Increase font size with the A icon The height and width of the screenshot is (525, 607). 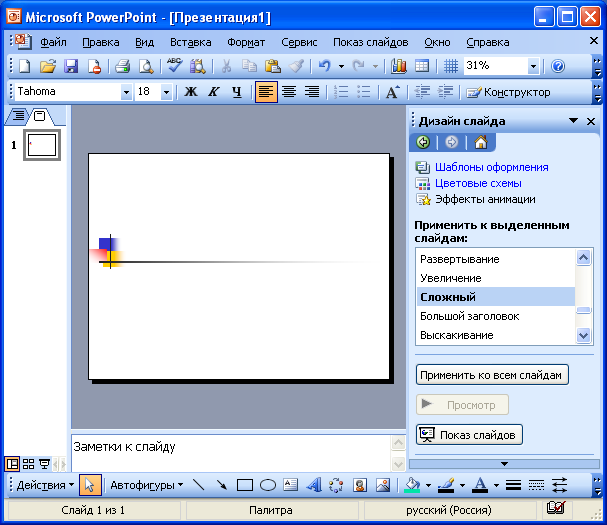[393, 92]
